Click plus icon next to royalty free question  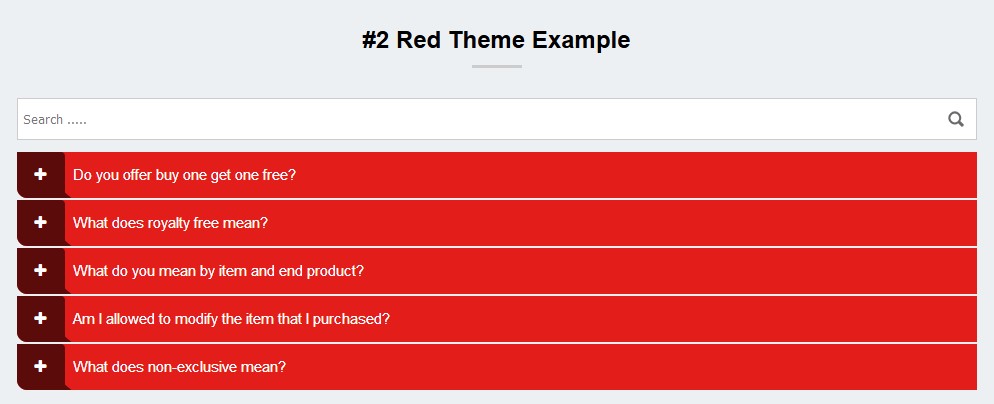pos(40,223)
